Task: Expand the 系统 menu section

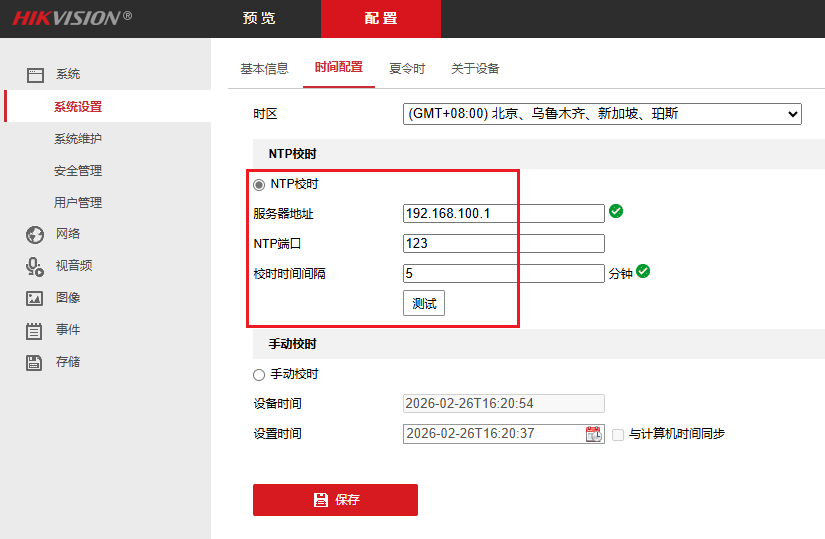Action: click(x=68, y=74)
